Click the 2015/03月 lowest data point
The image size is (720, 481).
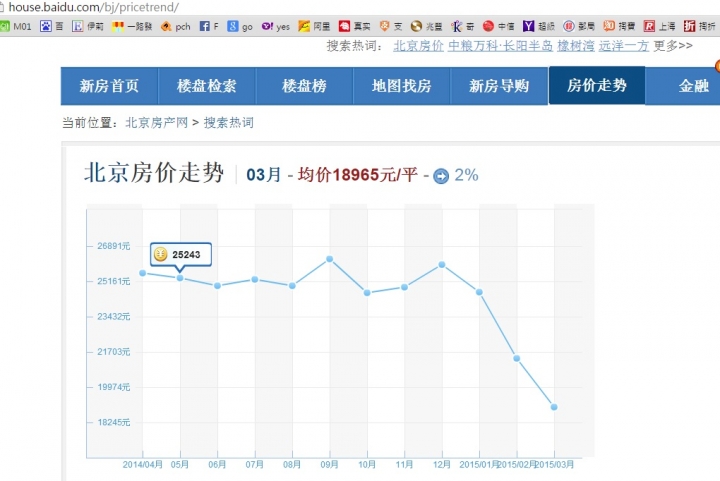554,407
